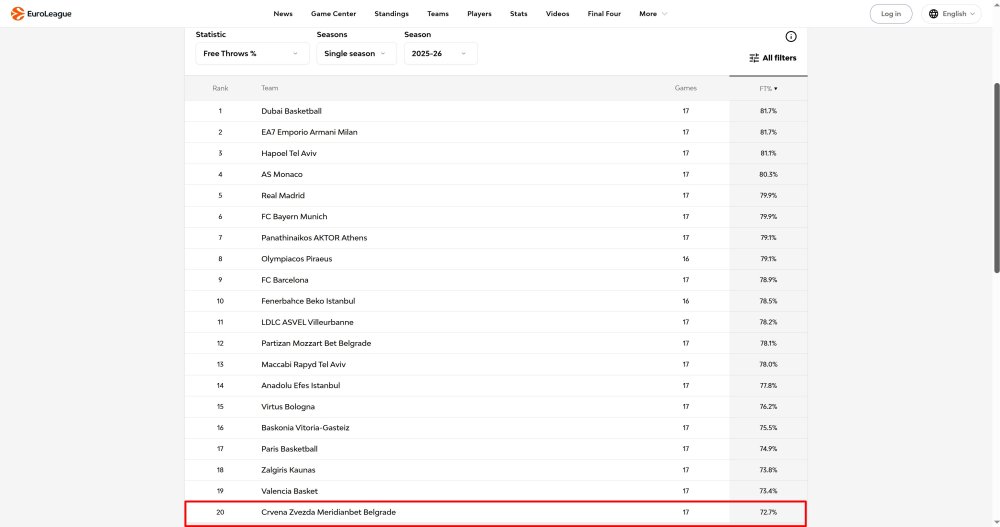Click Valencia Basket

tap(289, 491)
